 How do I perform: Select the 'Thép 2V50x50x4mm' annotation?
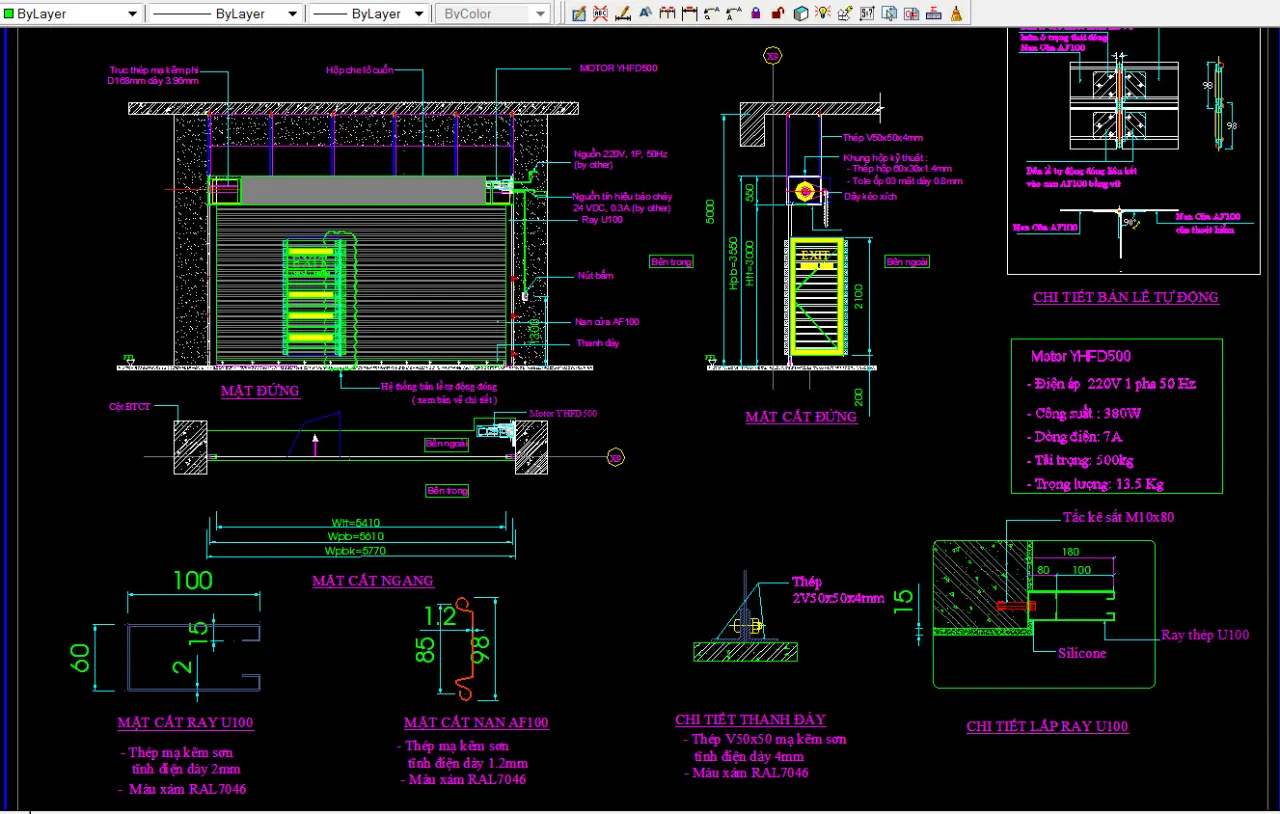[x=838, y=590]
